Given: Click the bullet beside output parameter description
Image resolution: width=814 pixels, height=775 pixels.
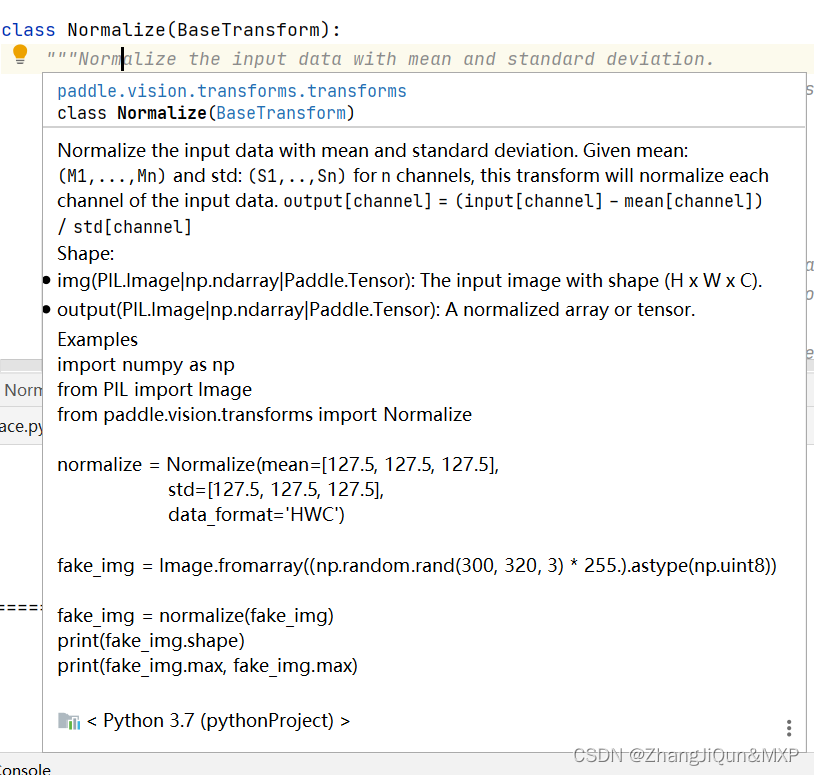Looking at the screenshot, I should pyautogui.click(x=45, y=309).
